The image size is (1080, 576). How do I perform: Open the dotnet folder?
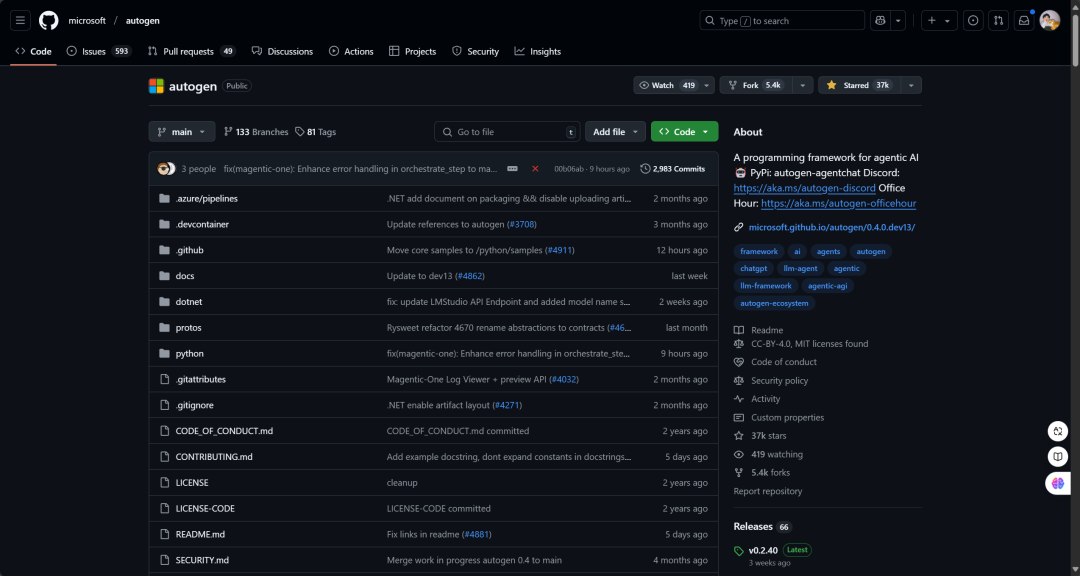tap(189, 302)
